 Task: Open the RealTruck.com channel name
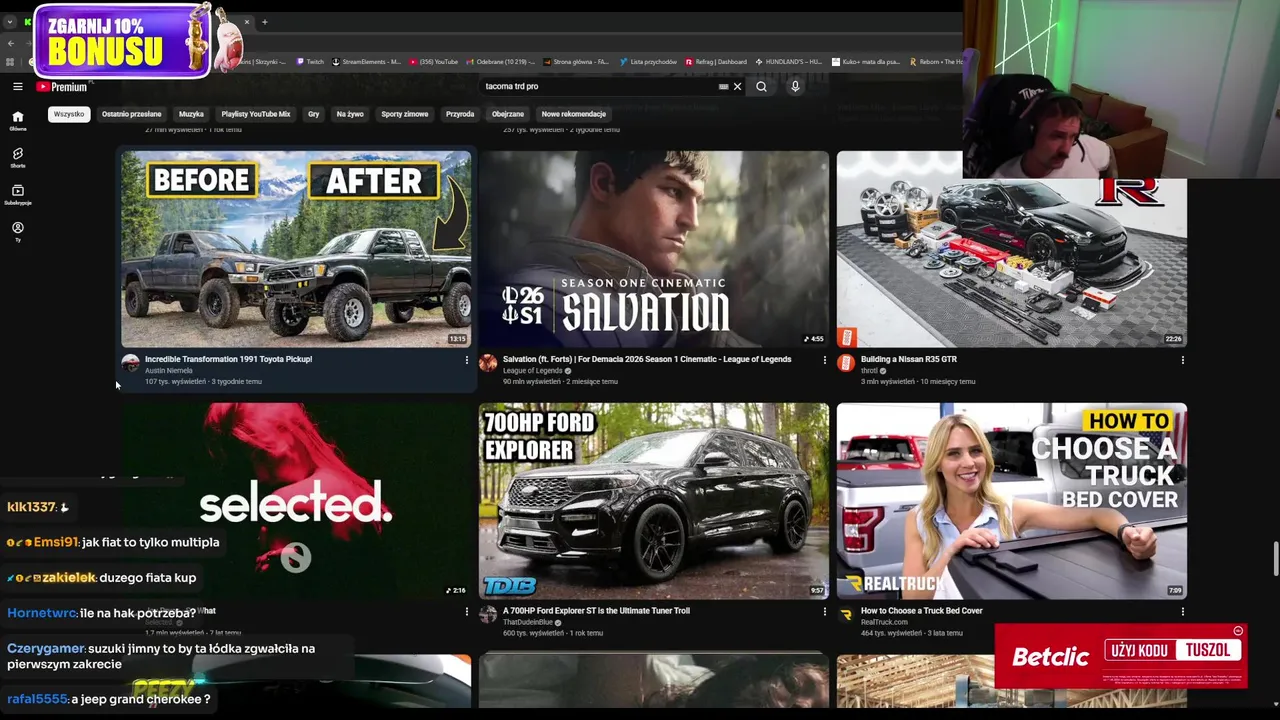point(884,622)
